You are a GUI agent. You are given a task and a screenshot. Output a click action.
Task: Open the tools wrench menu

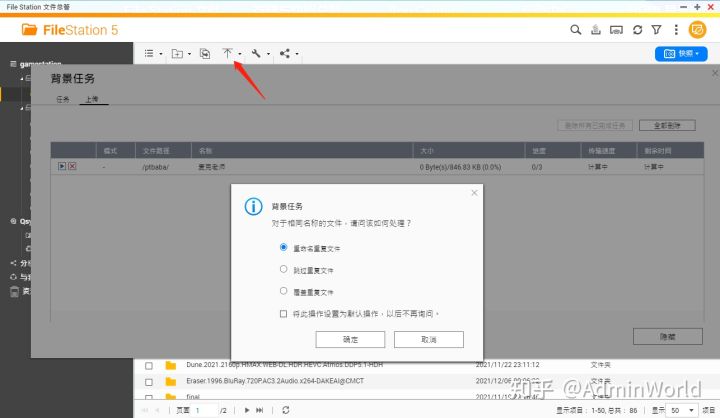(x=260, y=53)
